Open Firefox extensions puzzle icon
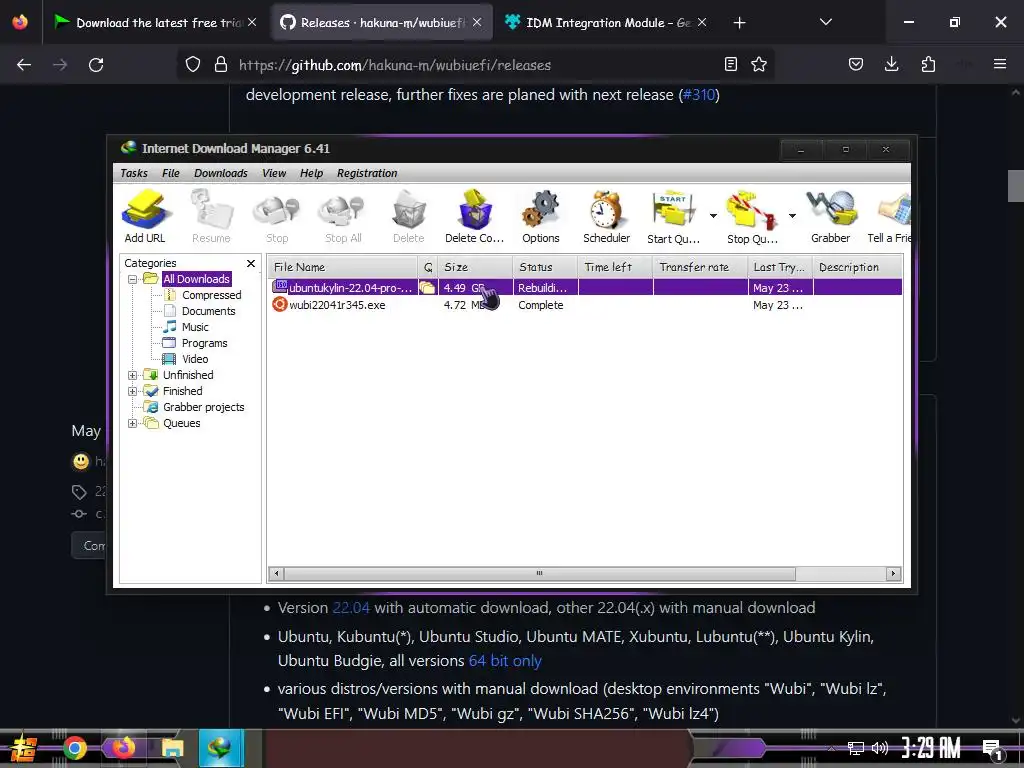 928,64
